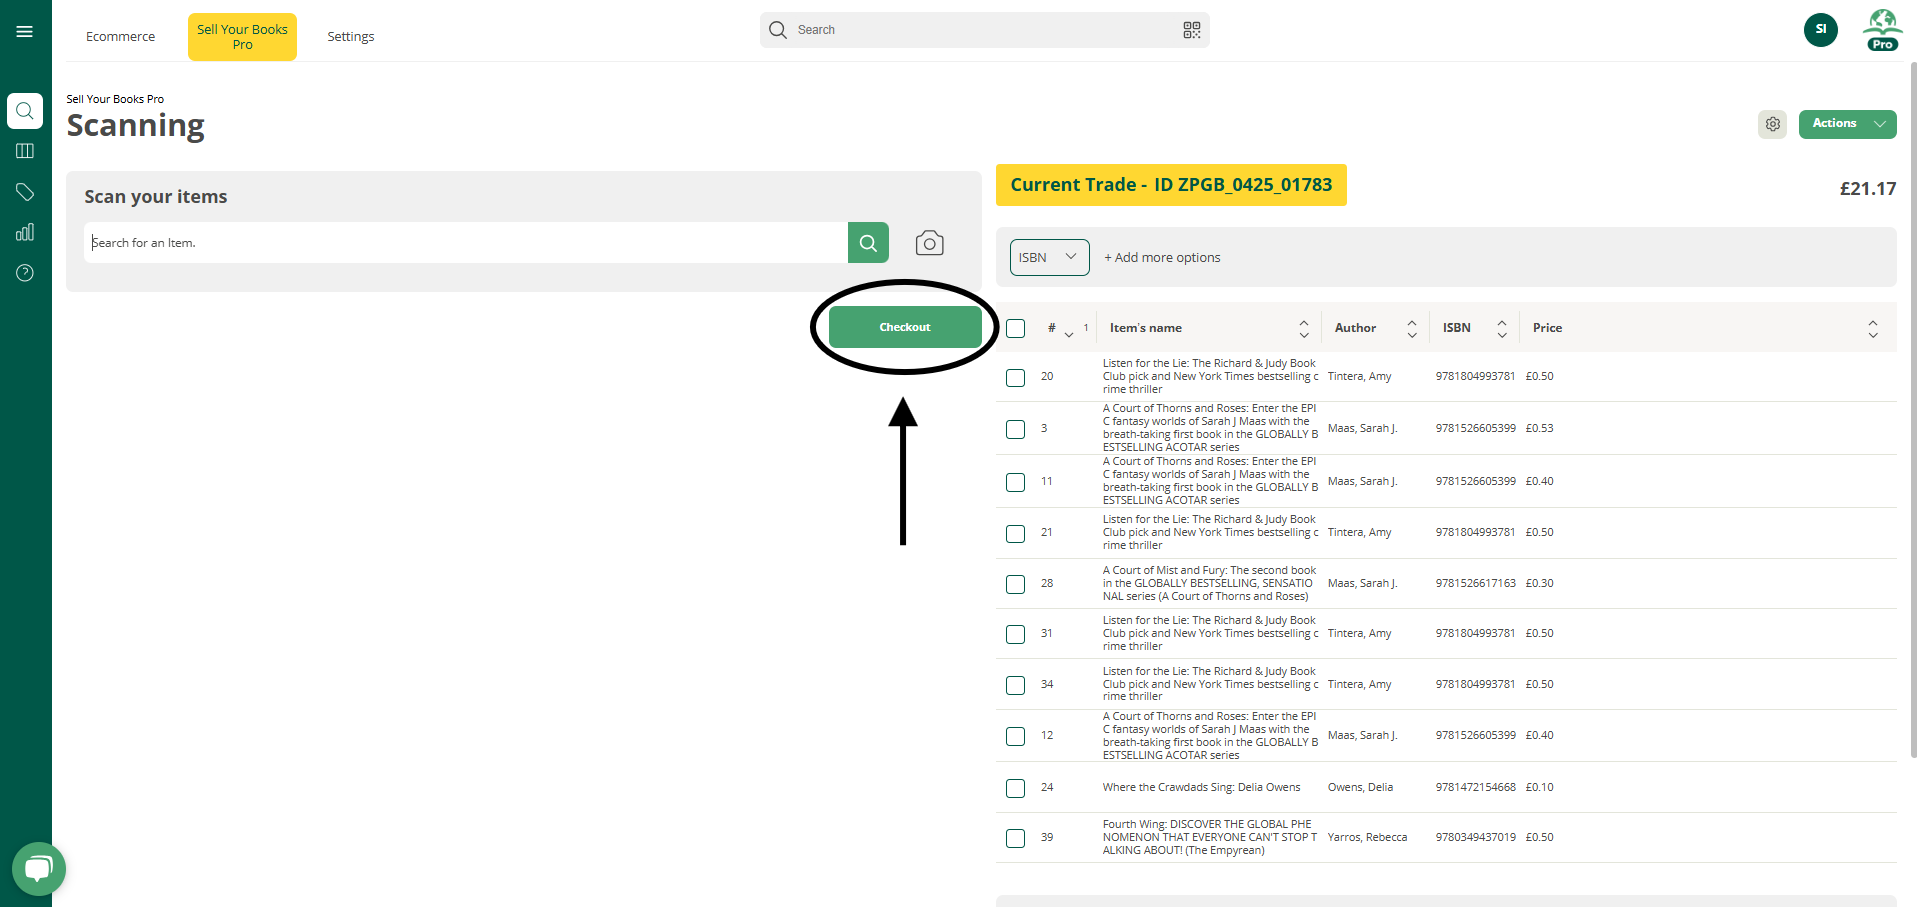Switch to the Ecommerce tab
Screen dimensions: 1917x907
point(120,37)
